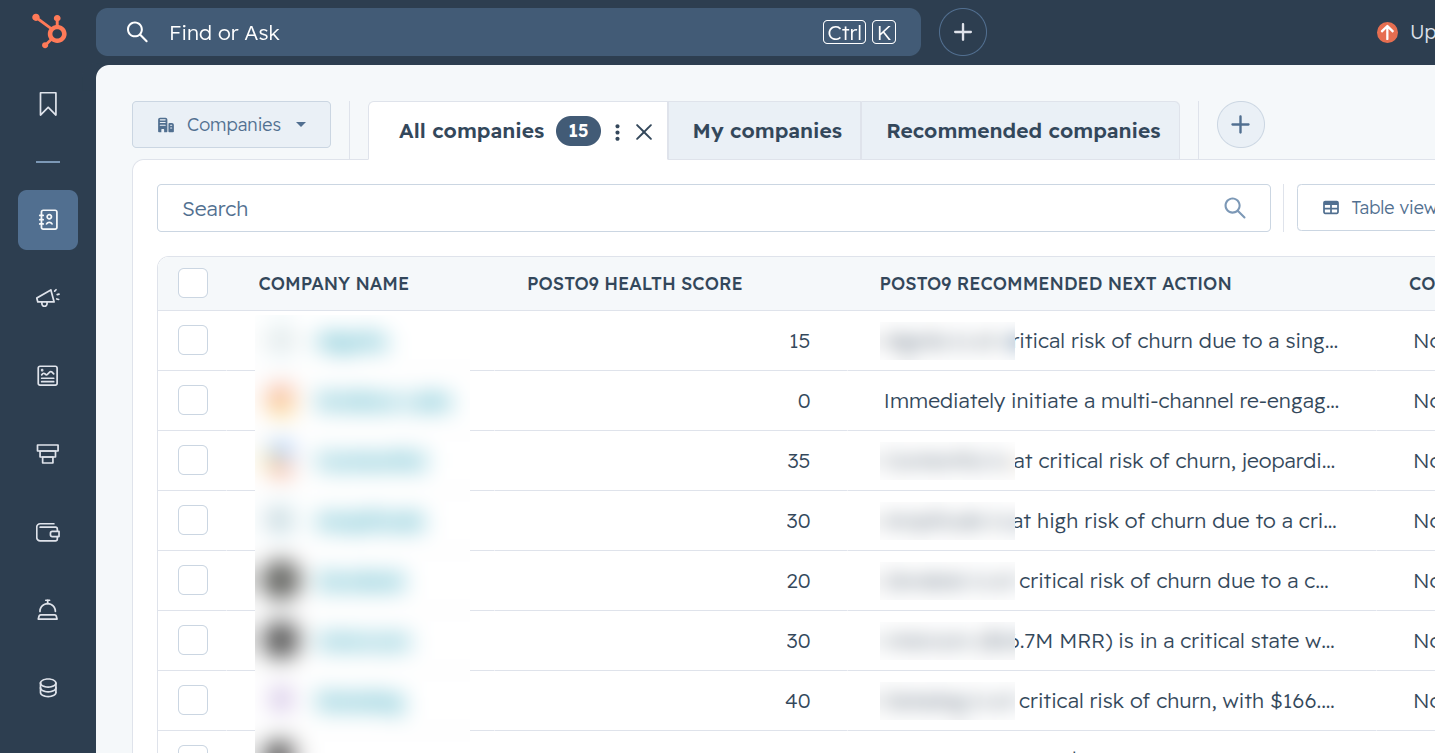
Task: Click the magnifier in Find or Ask bar
Action: 137,32
